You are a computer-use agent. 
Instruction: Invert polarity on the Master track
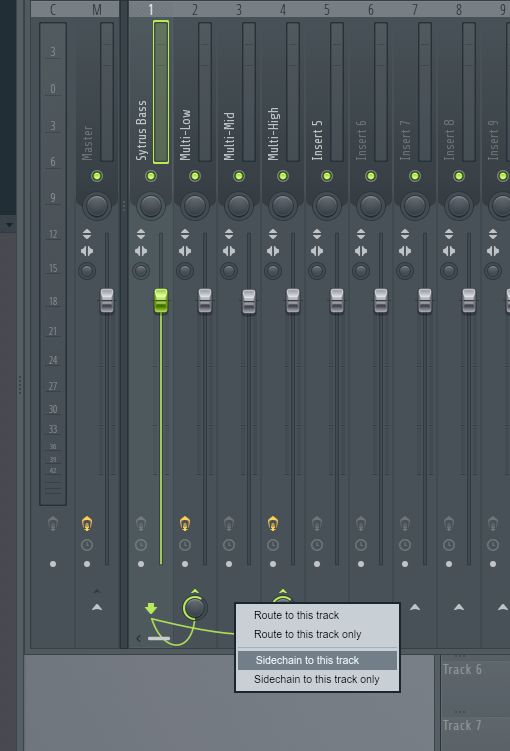[x=87, y=234]
